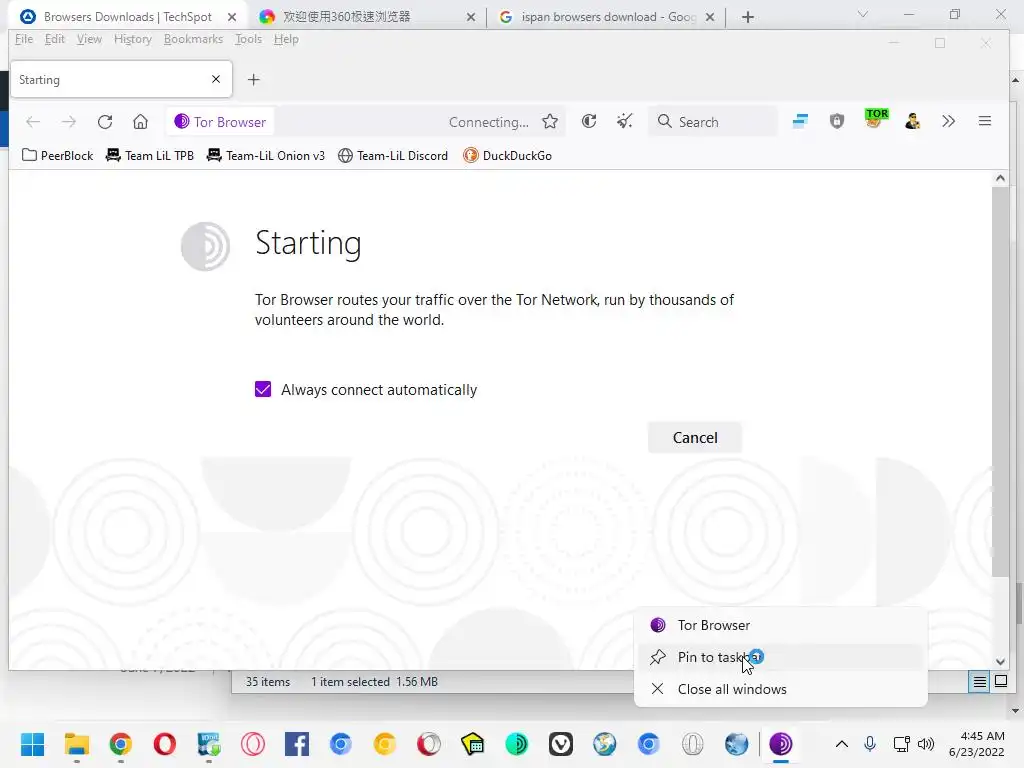The width and height of the screenshot is (1024, 768).
Task: Choose Pin to taskbar
Action: (780, 657)
